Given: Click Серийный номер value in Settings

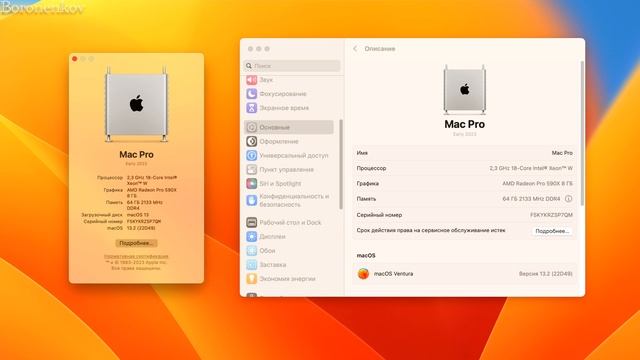Looking at the screenshot, I should click(551, 215).
